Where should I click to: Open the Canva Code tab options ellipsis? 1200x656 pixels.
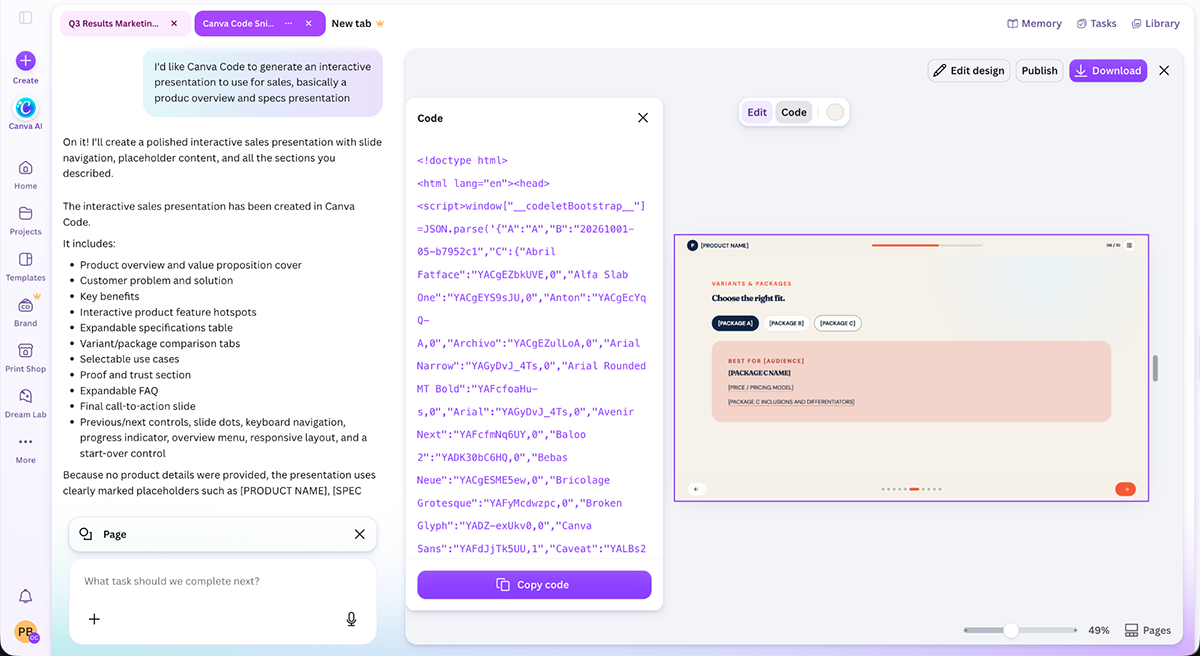pos(289,23)
